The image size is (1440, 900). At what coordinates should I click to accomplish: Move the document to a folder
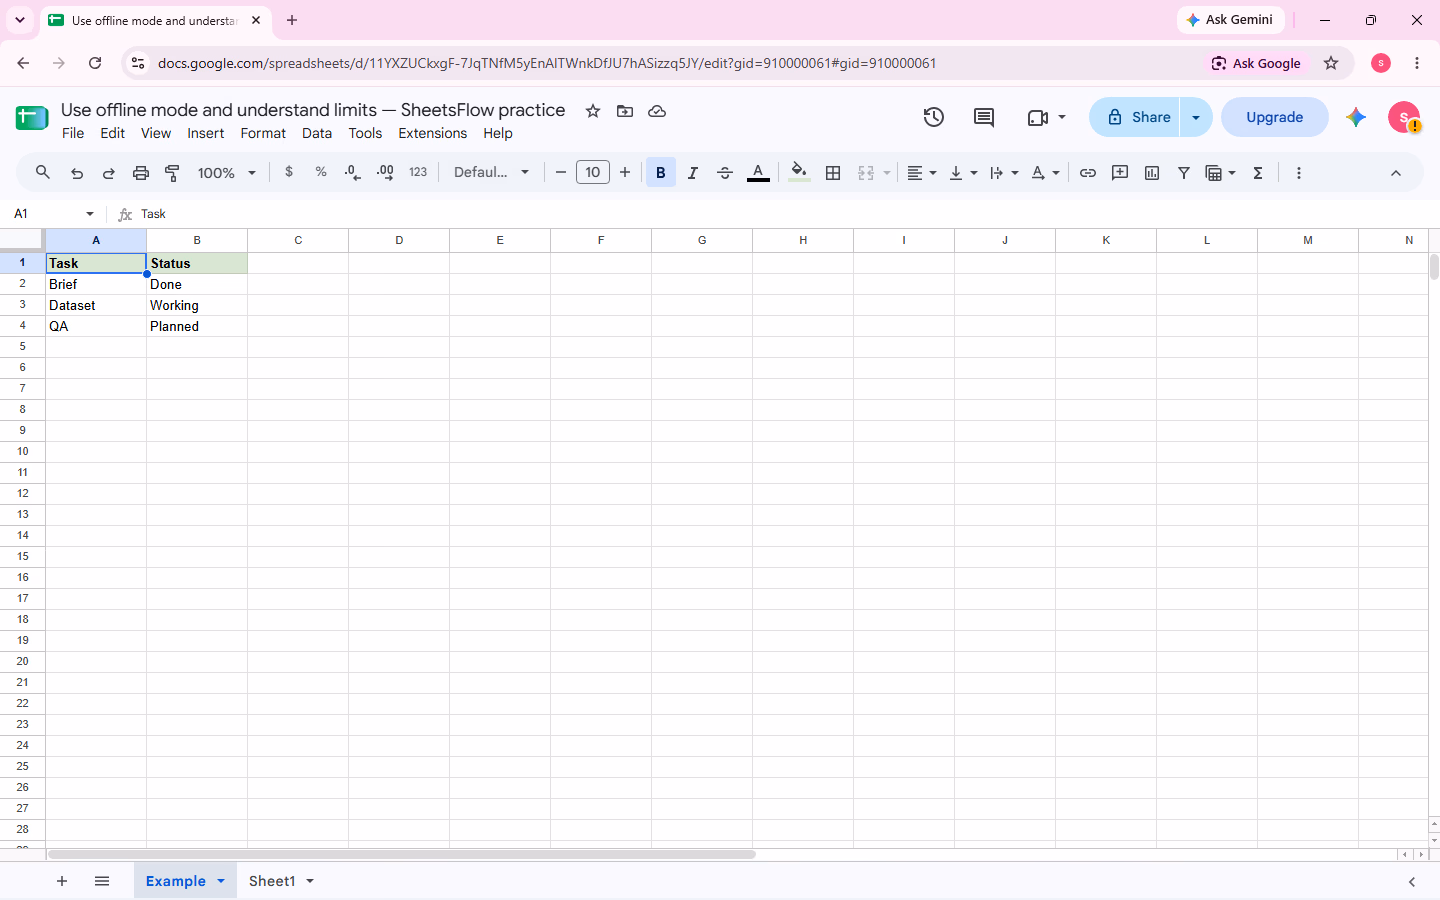point(625,111)
